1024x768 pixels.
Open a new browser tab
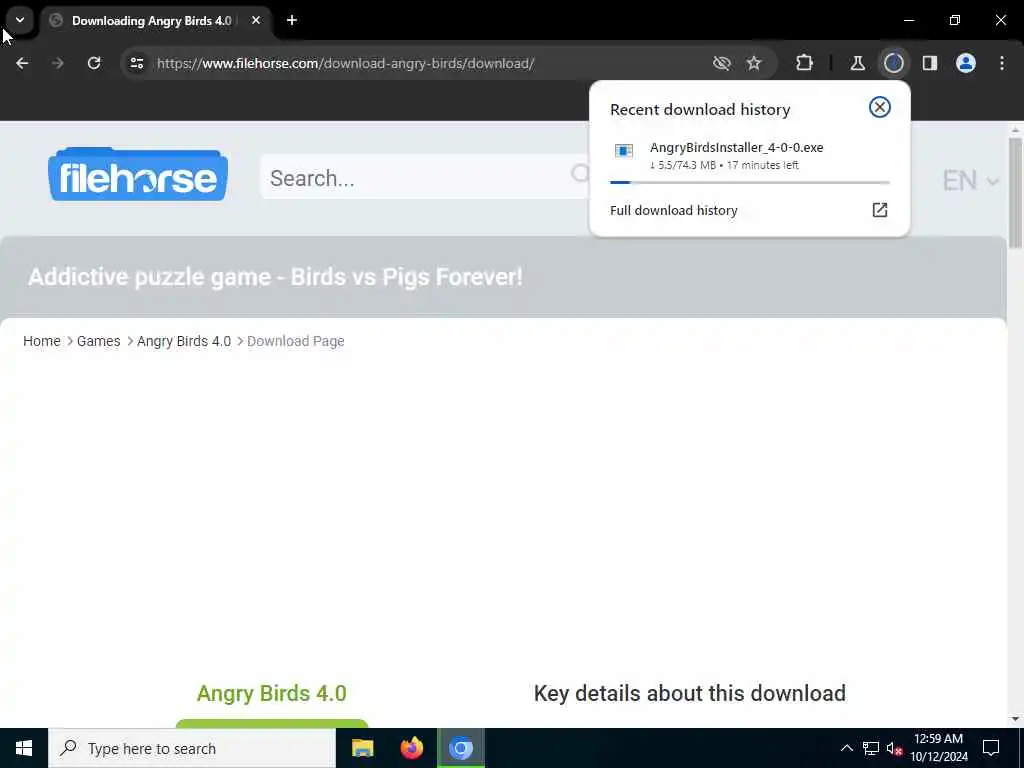tap(292, 21)
